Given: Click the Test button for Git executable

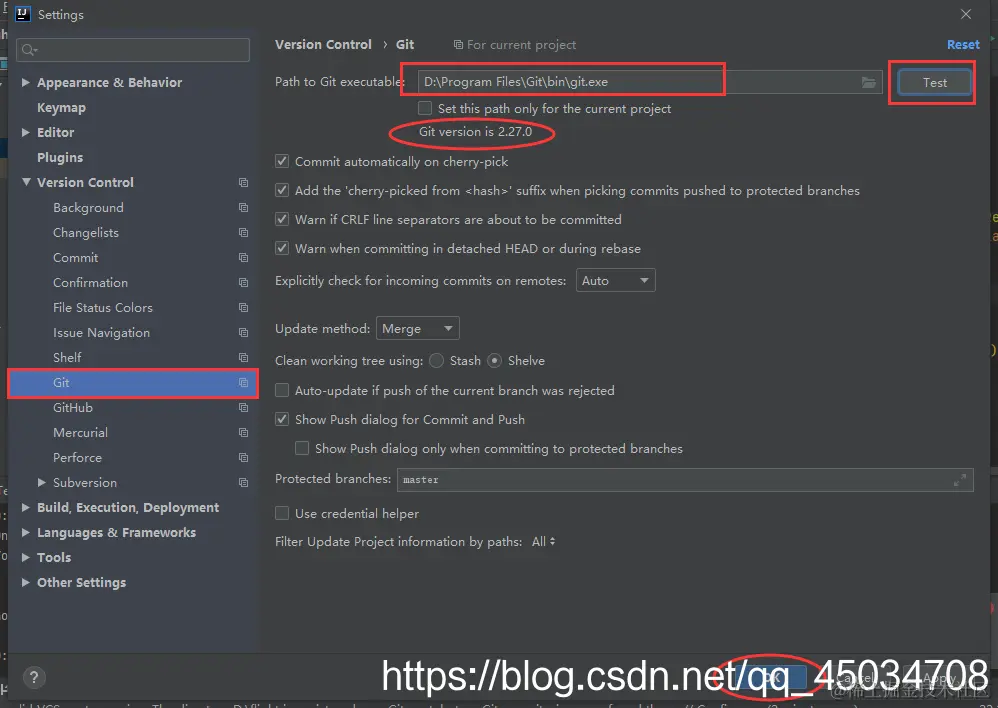Looking at the screenshot, I should 934,83.
